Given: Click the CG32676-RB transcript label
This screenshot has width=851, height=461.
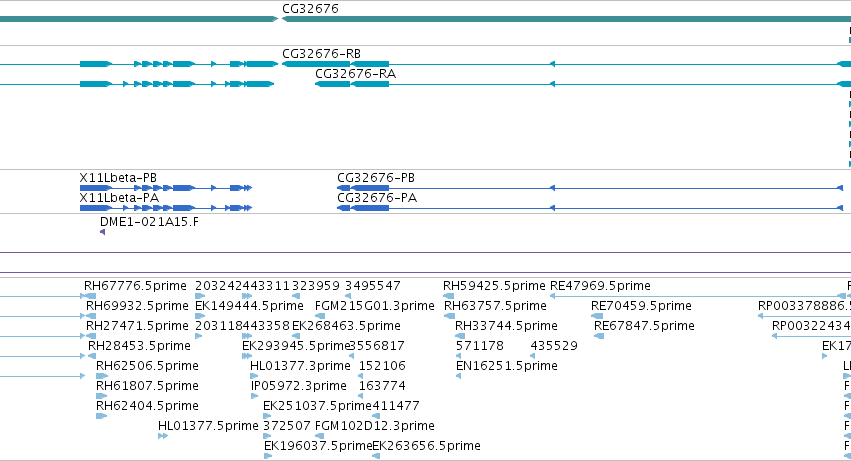Looking at the screenshot, I should coord(321,54).
